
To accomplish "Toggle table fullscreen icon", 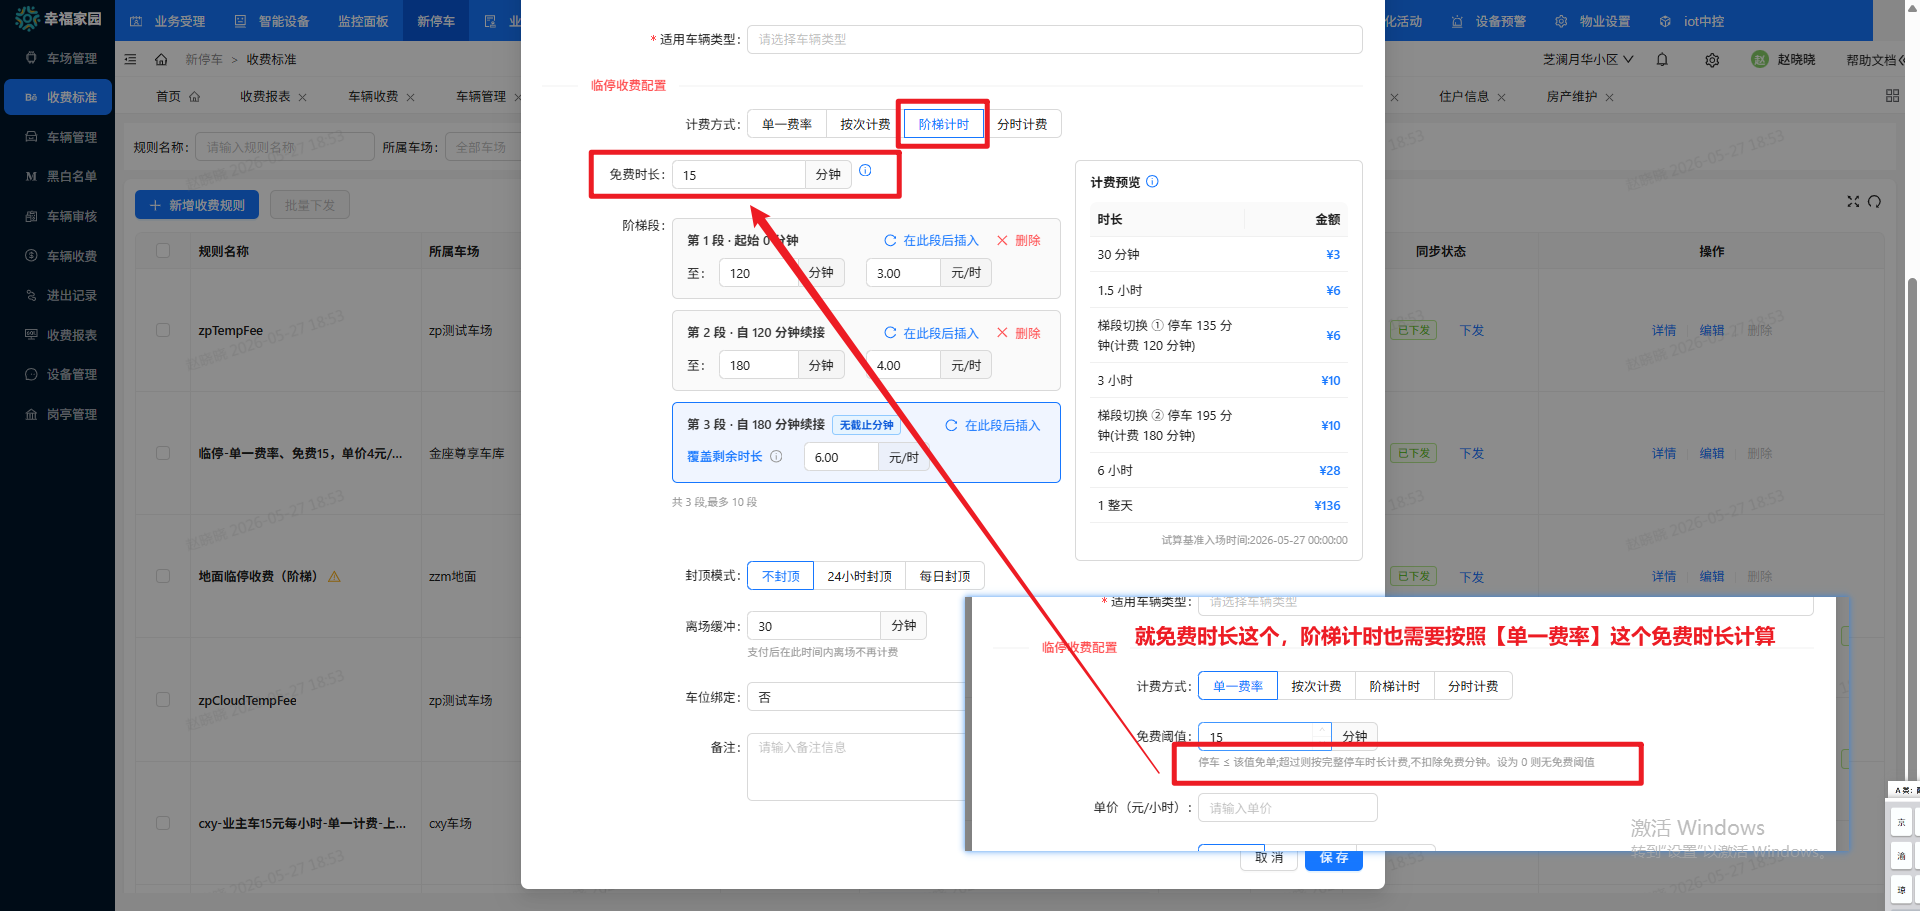I will coord(1853,201).
